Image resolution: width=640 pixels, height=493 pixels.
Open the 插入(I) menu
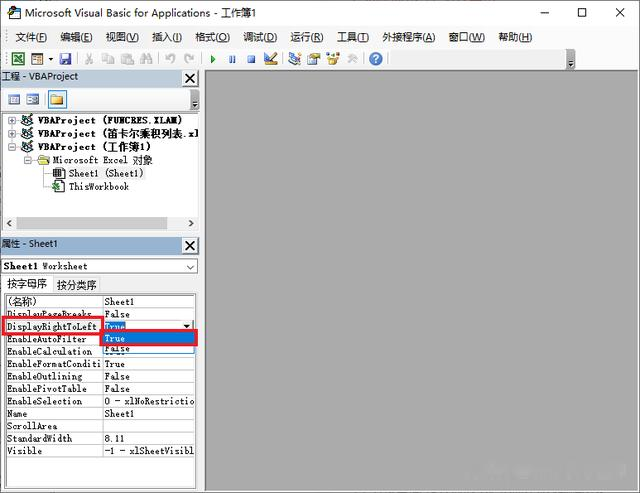coord(167,38)
